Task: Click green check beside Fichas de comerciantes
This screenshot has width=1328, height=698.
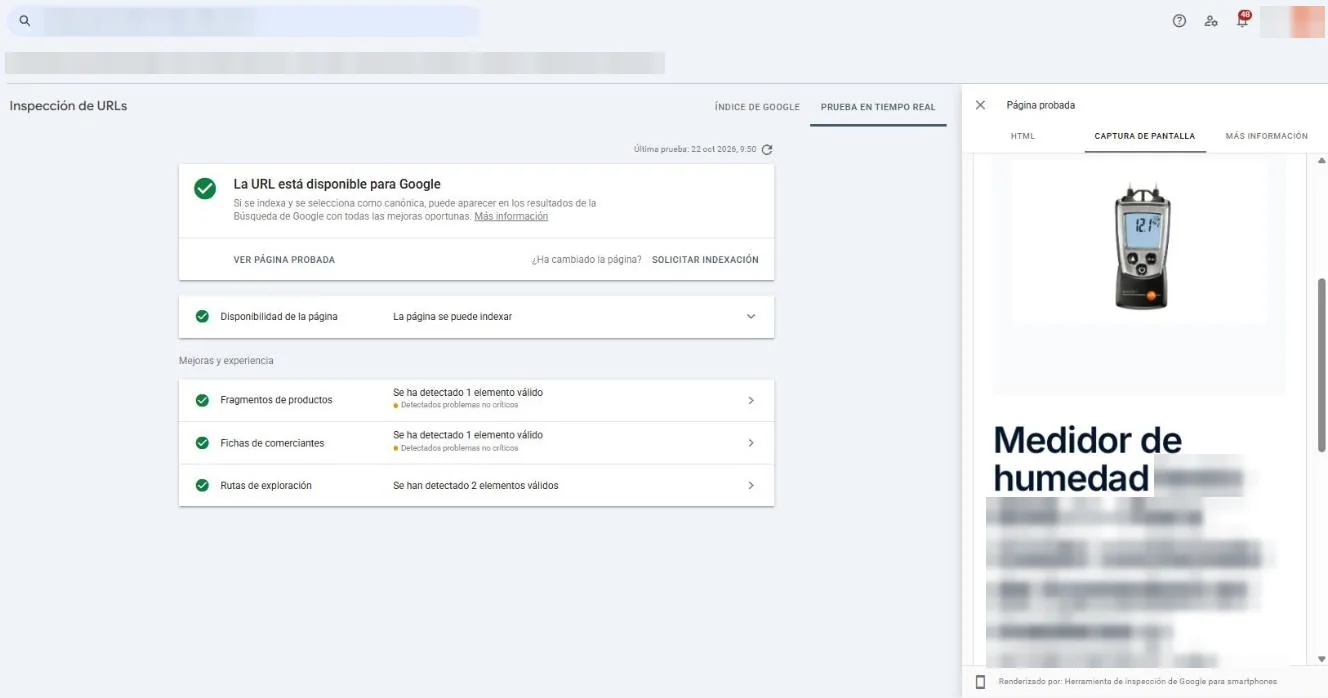Action: 202,443
